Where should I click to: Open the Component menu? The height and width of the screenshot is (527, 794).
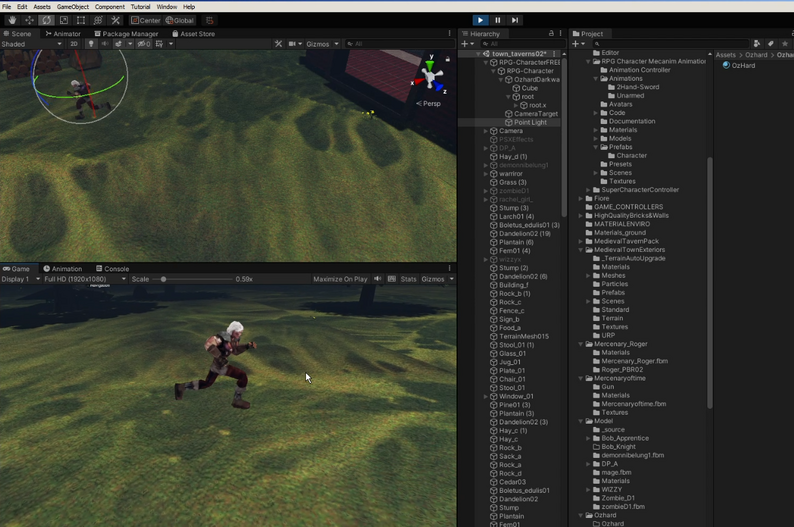coord(109,7)
